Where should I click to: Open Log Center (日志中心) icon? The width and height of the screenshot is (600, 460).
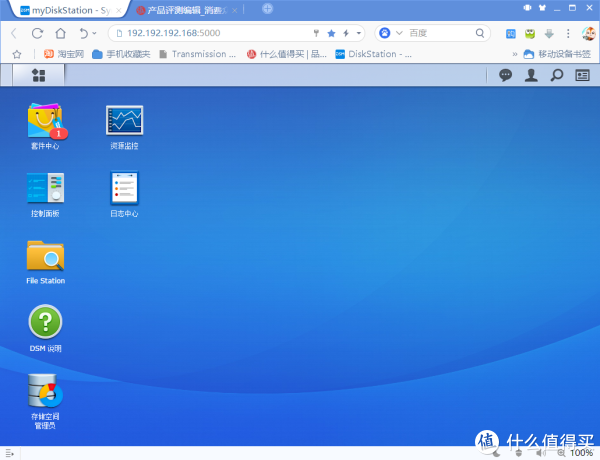tap(125, 189)
